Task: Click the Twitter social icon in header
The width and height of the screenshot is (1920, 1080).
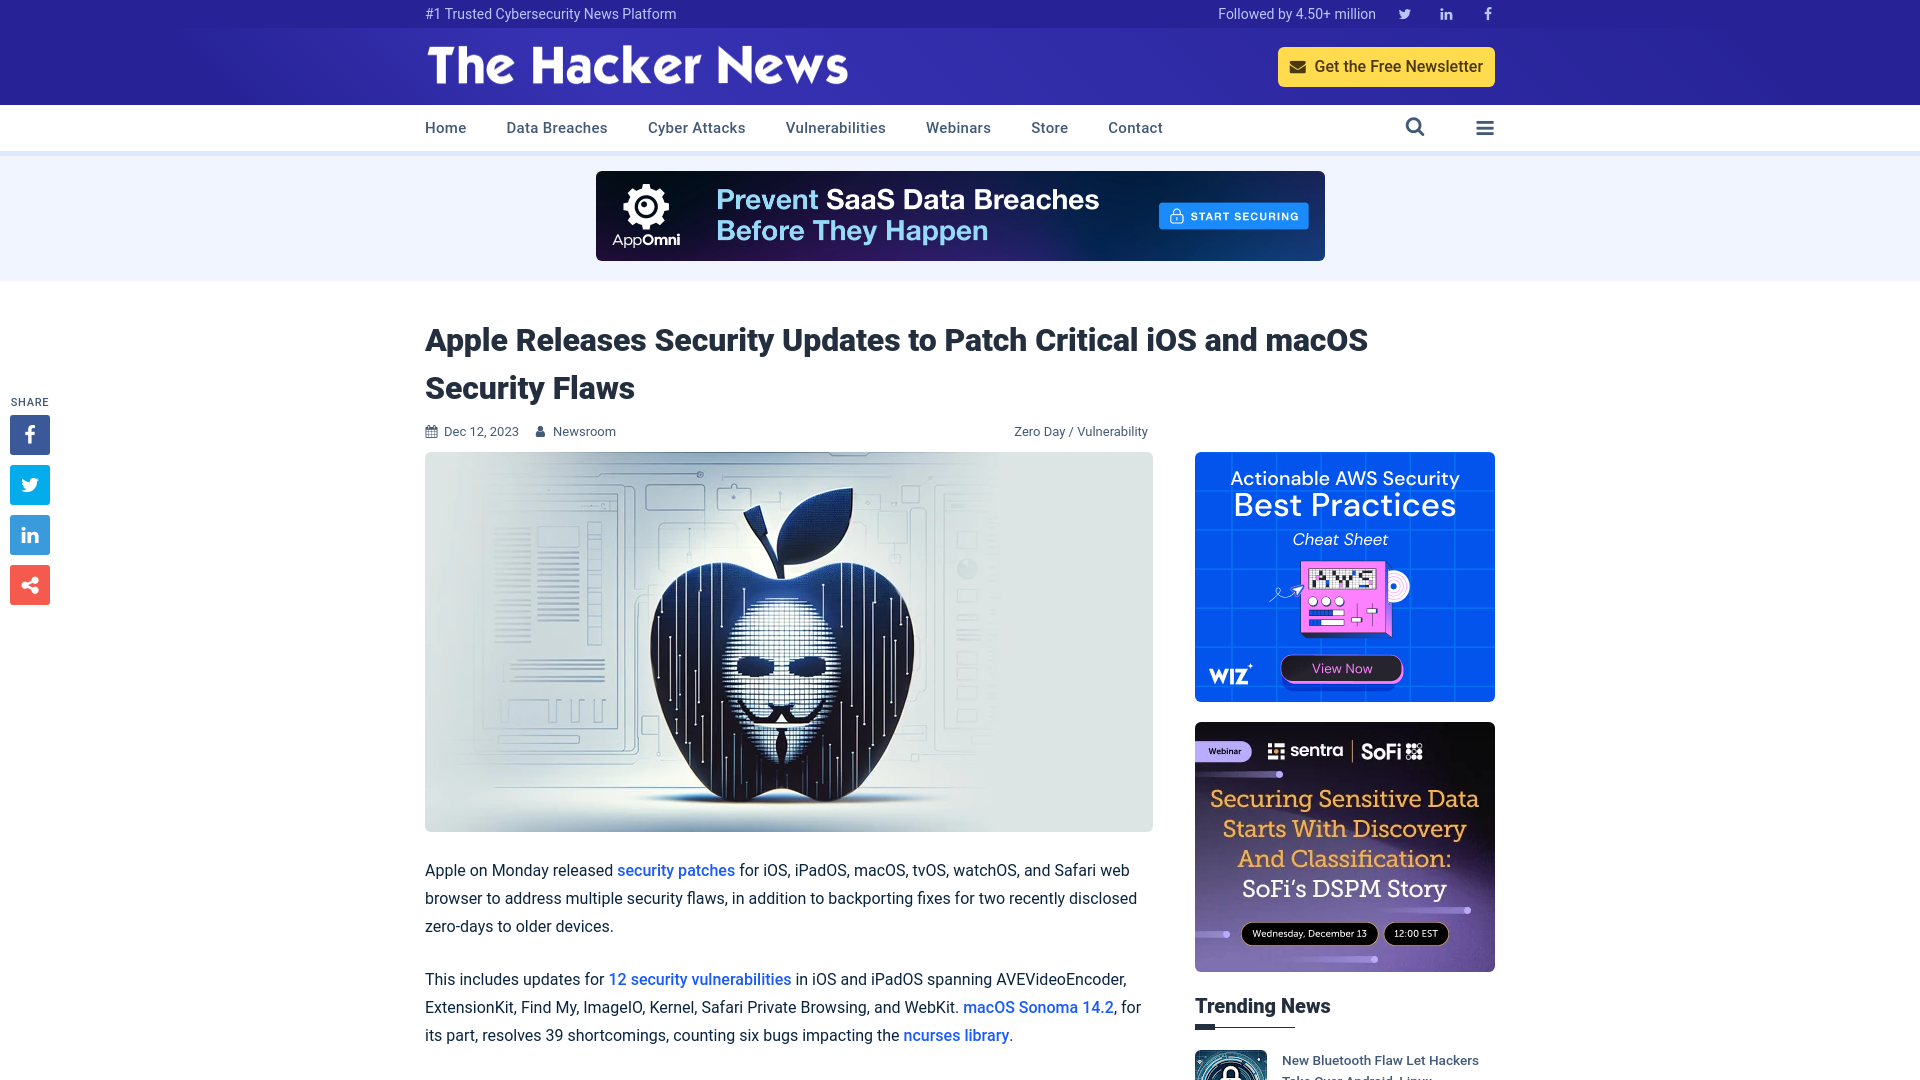Action: coord(1404,13)
